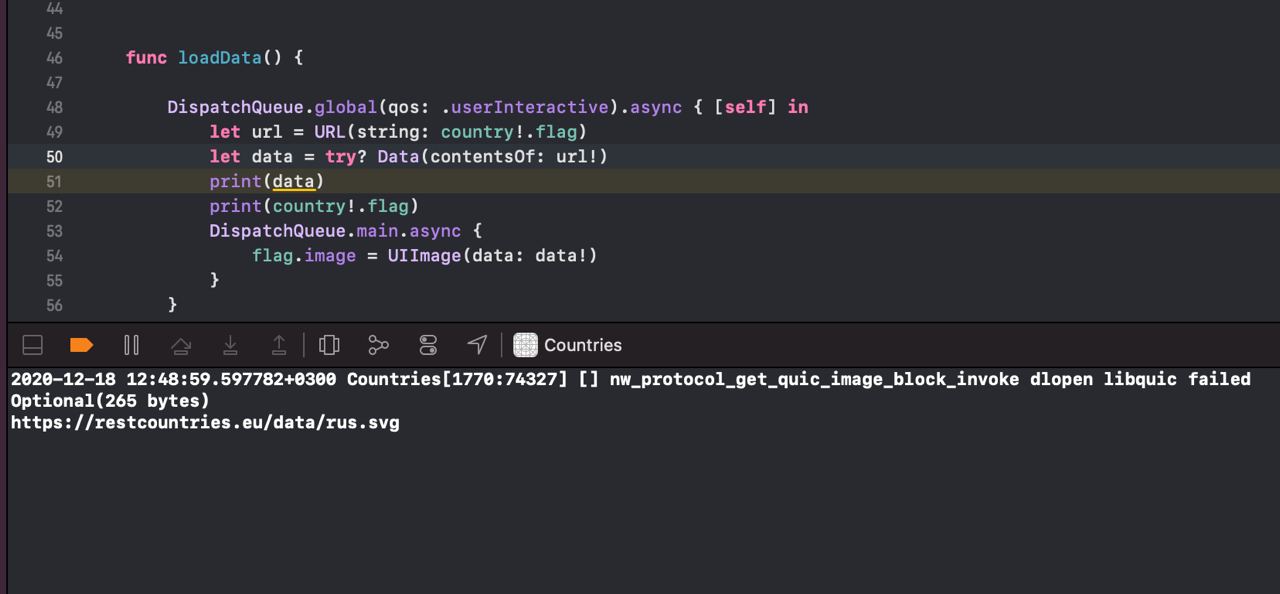Screen dimensions: 1280x594
Task: Click the Step Into debug icon
Action: [x=230, y=345]
